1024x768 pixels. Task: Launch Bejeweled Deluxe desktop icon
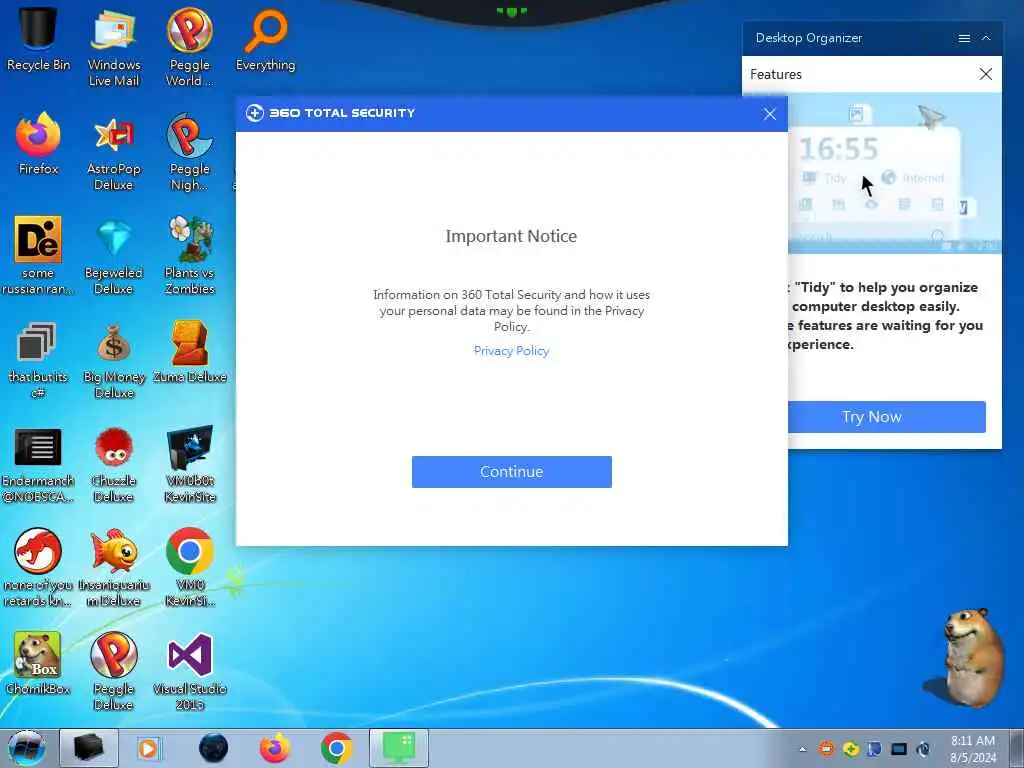tap(114, 255)
